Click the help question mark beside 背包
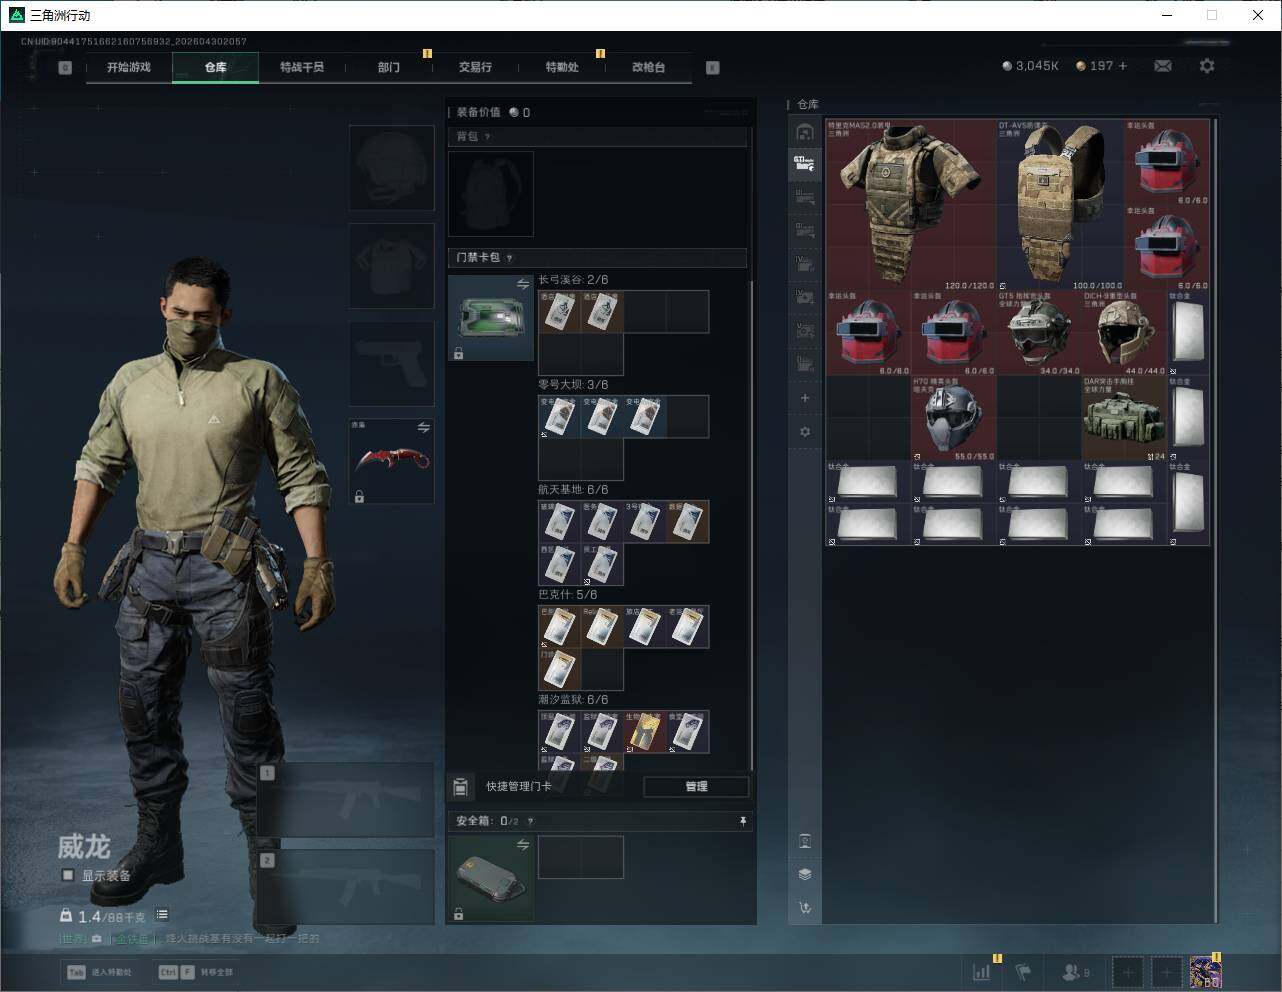This screenshot has width=1282, height=992. click(488, 137)
